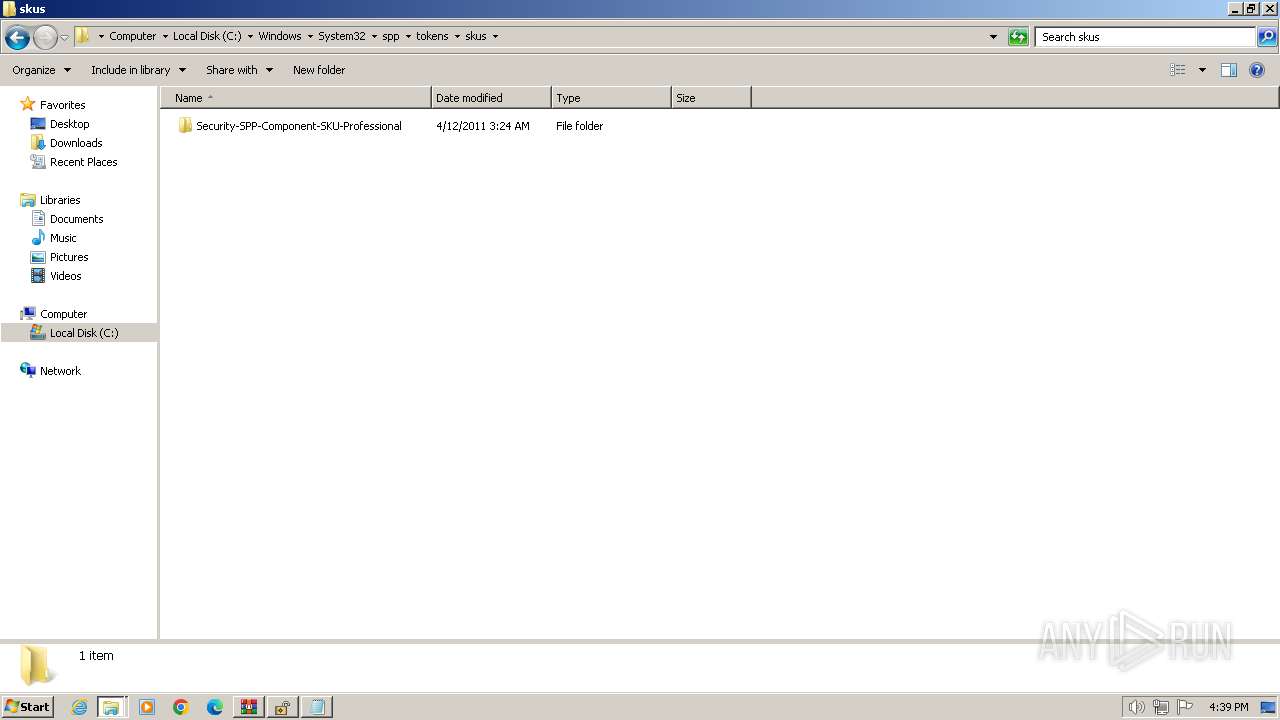Screen dimensions: 1280x720
Task: Toggle the preview pane button
Action: 1229,70
